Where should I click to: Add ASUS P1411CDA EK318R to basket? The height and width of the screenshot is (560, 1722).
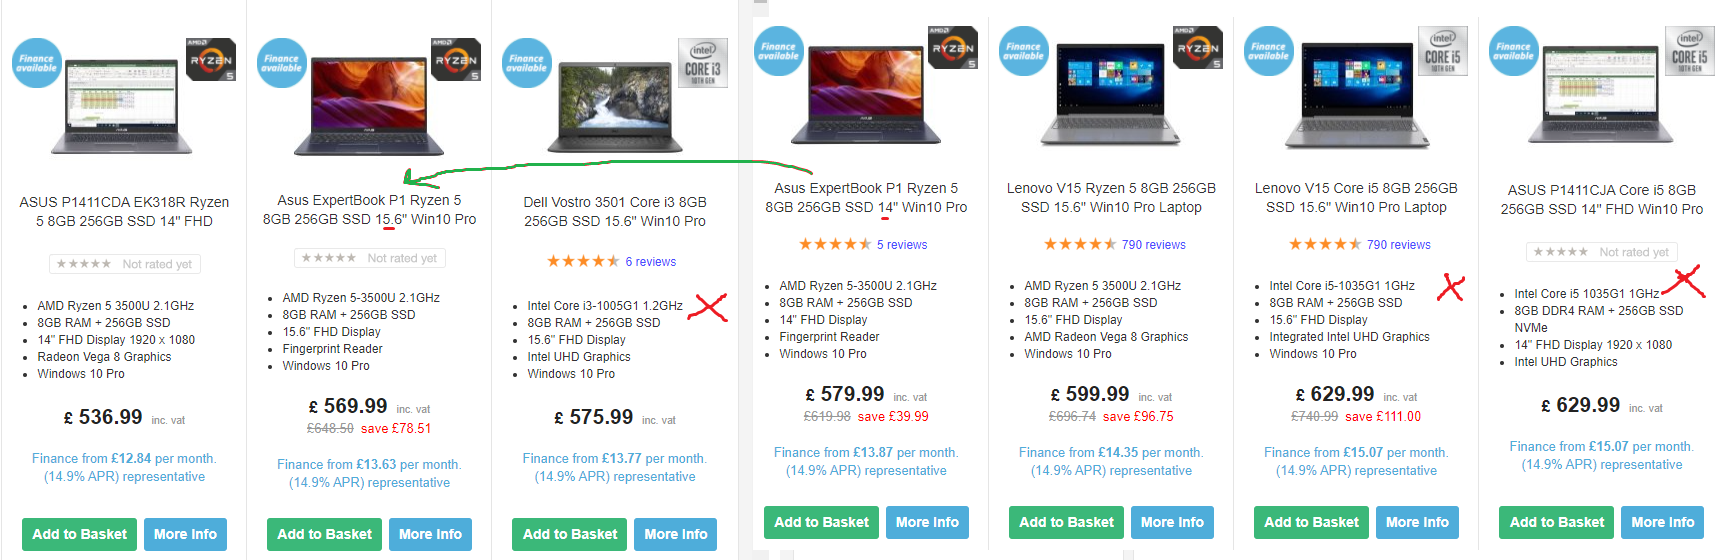[80, 534]
